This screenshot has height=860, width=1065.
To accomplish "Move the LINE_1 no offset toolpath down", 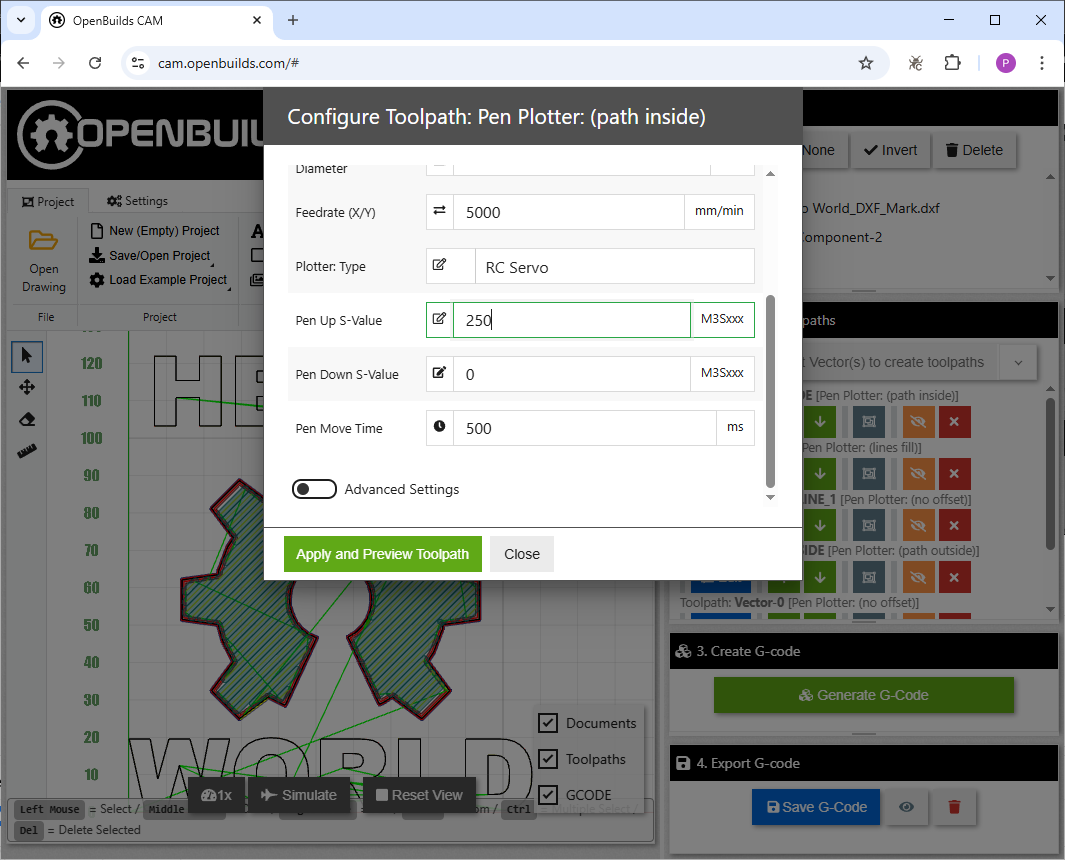I will [x=820, y=525].
